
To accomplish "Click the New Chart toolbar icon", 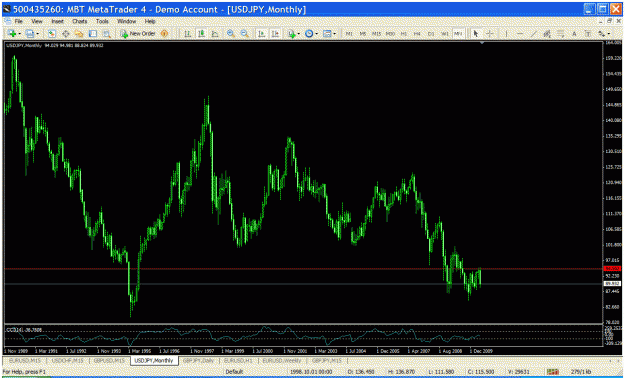I will (x=12, y=34).
